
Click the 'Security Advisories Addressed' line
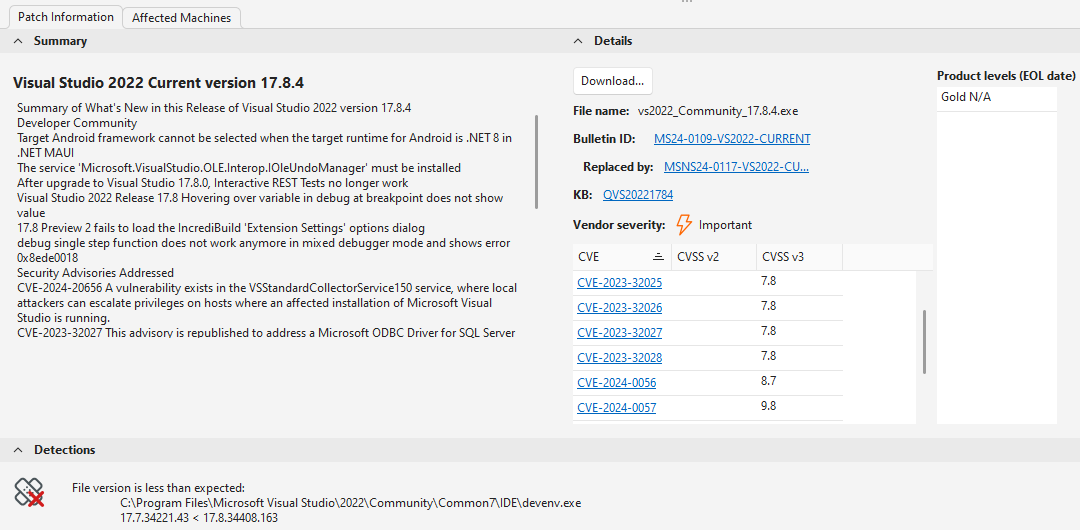[x=96, y=273]
